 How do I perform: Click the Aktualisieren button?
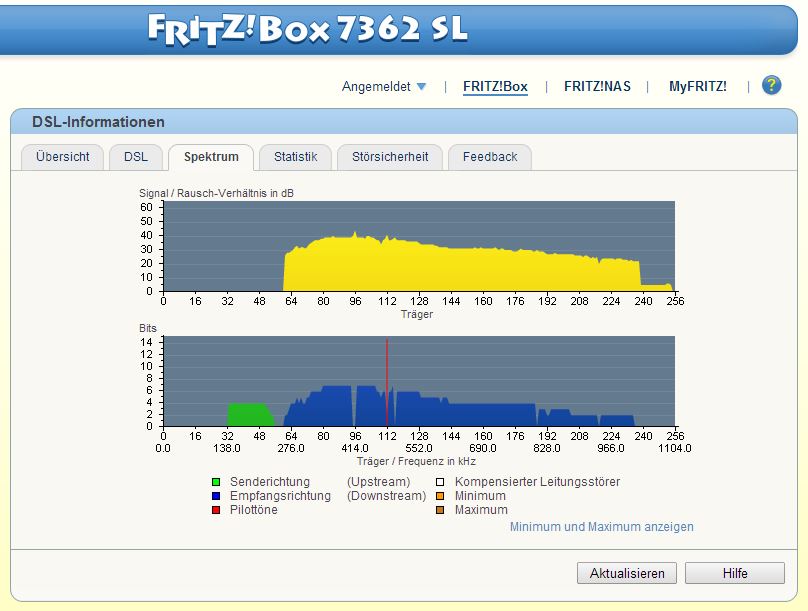pos(627,573)
